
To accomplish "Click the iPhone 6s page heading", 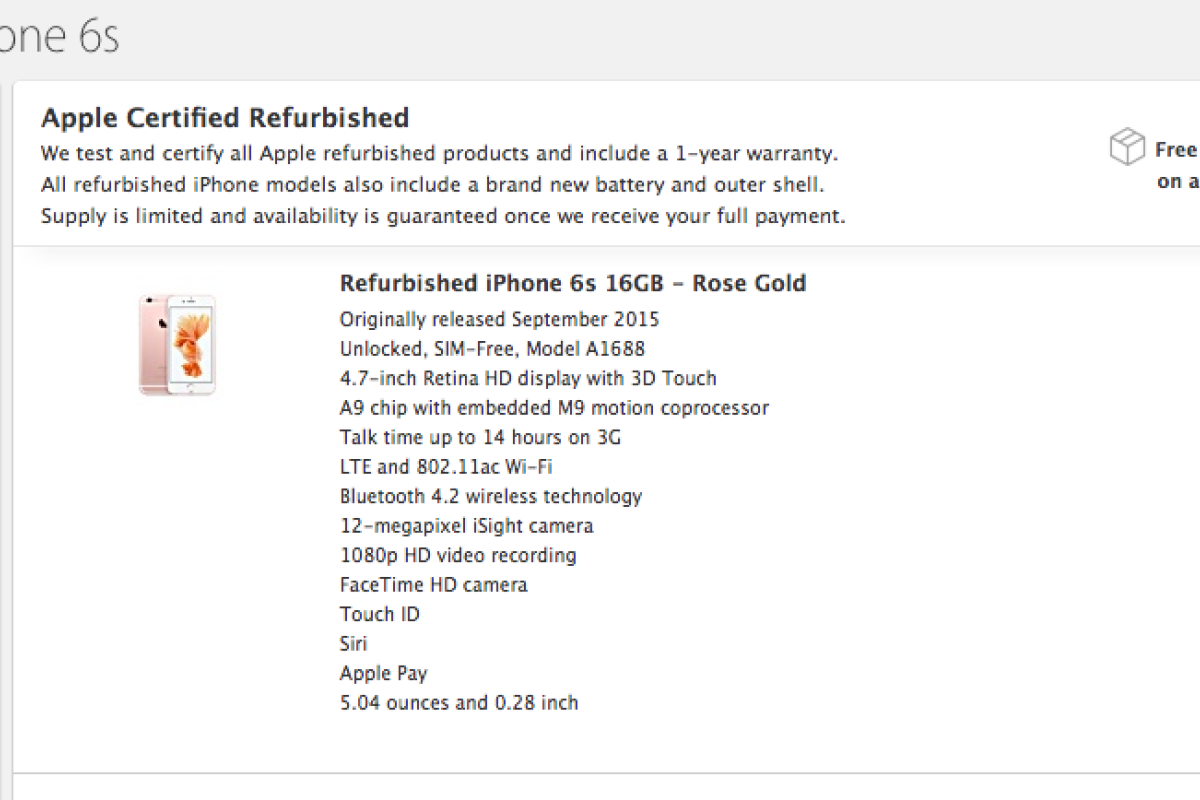I will pyautogui.click(x=60, y=37).
